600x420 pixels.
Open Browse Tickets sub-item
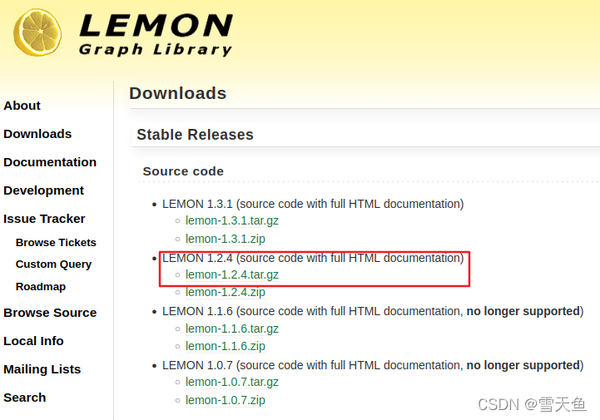[56, 243]
